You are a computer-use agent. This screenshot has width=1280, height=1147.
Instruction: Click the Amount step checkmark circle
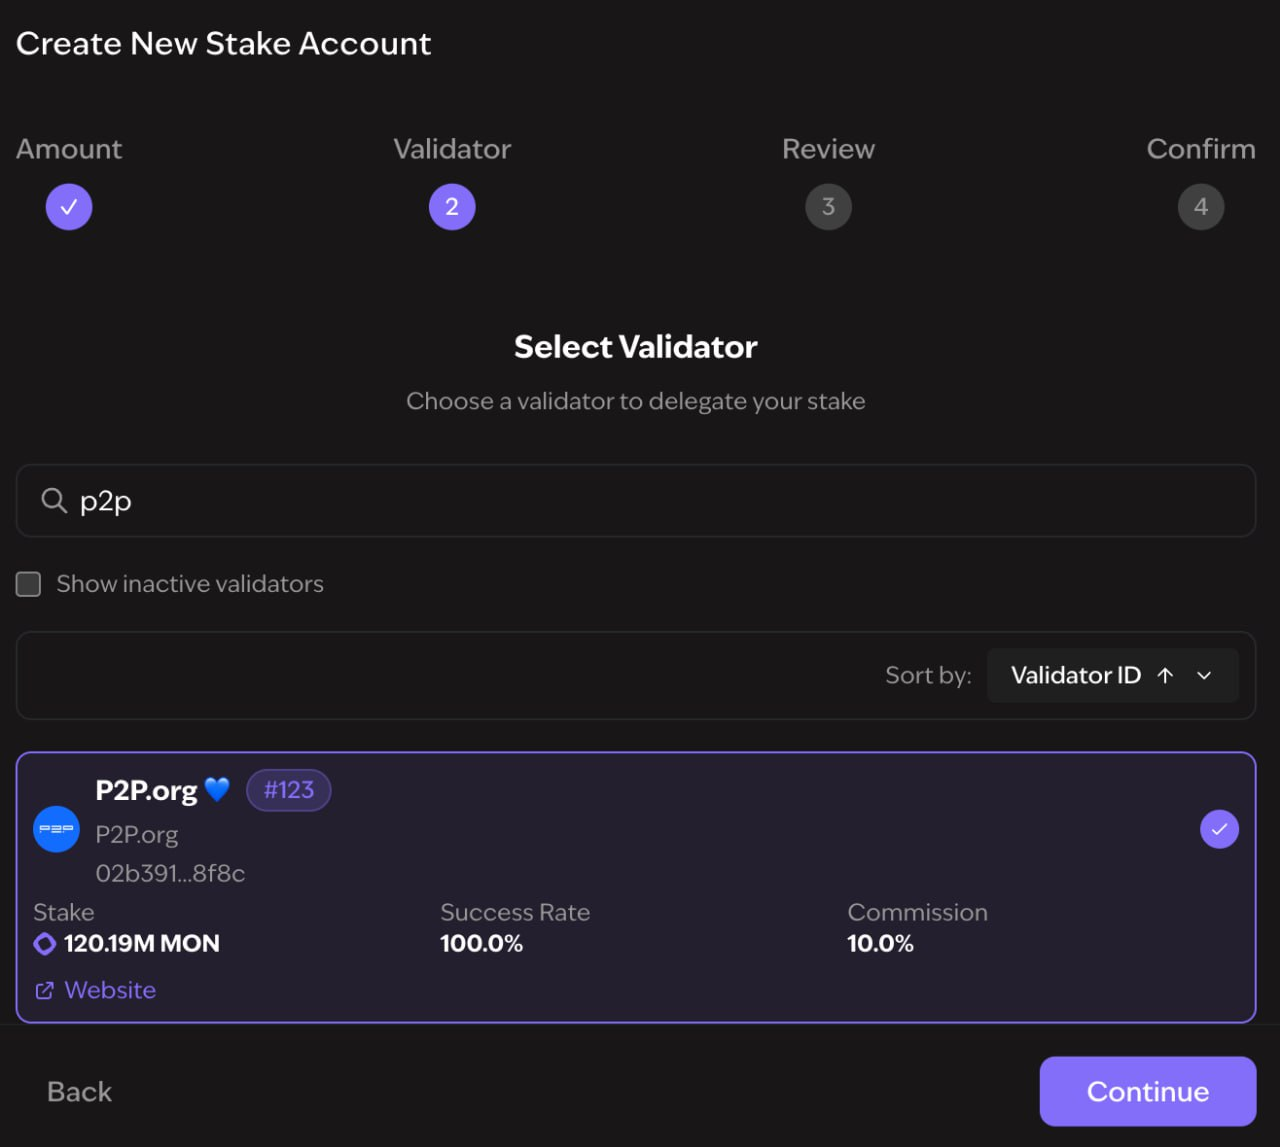point(69,207)
